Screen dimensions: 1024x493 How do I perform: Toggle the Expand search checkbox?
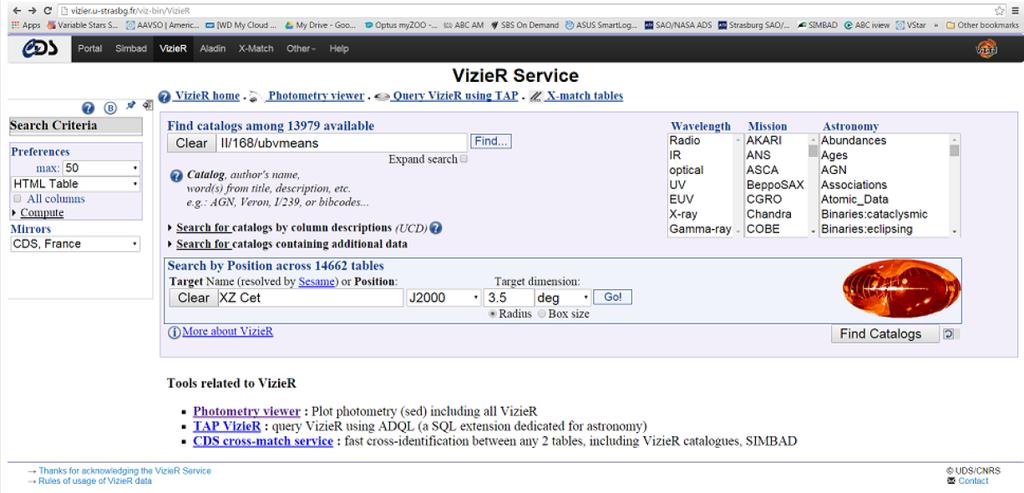pos(464,159)
